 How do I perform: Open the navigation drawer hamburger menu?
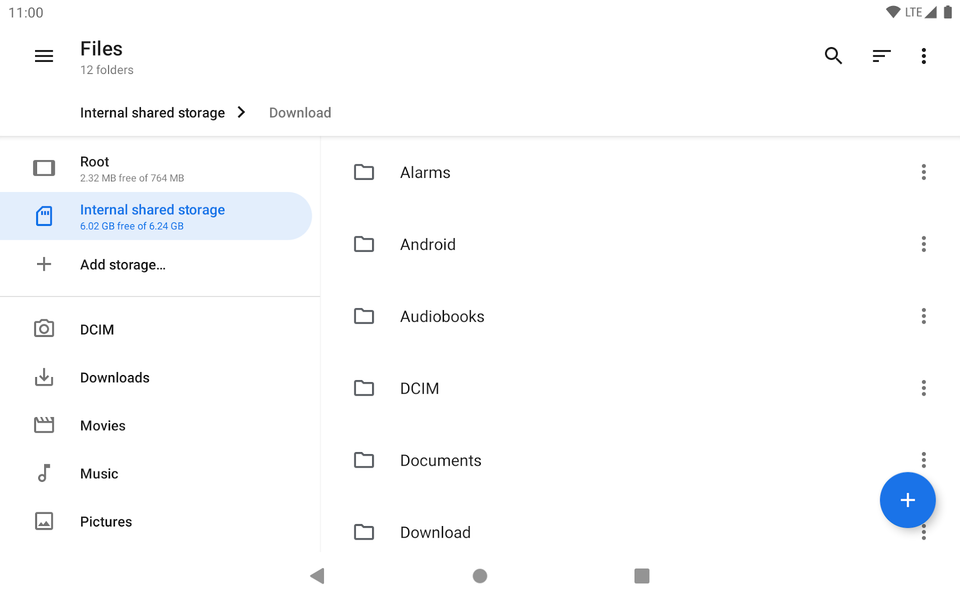tap(44, 56)
